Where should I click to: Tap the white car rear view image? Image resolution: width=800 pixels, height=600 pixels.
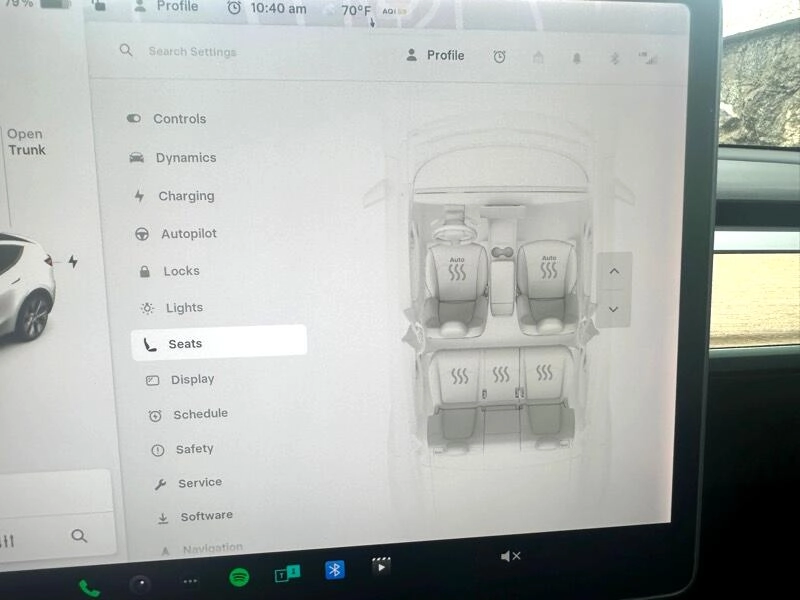[x=26, y=288]
